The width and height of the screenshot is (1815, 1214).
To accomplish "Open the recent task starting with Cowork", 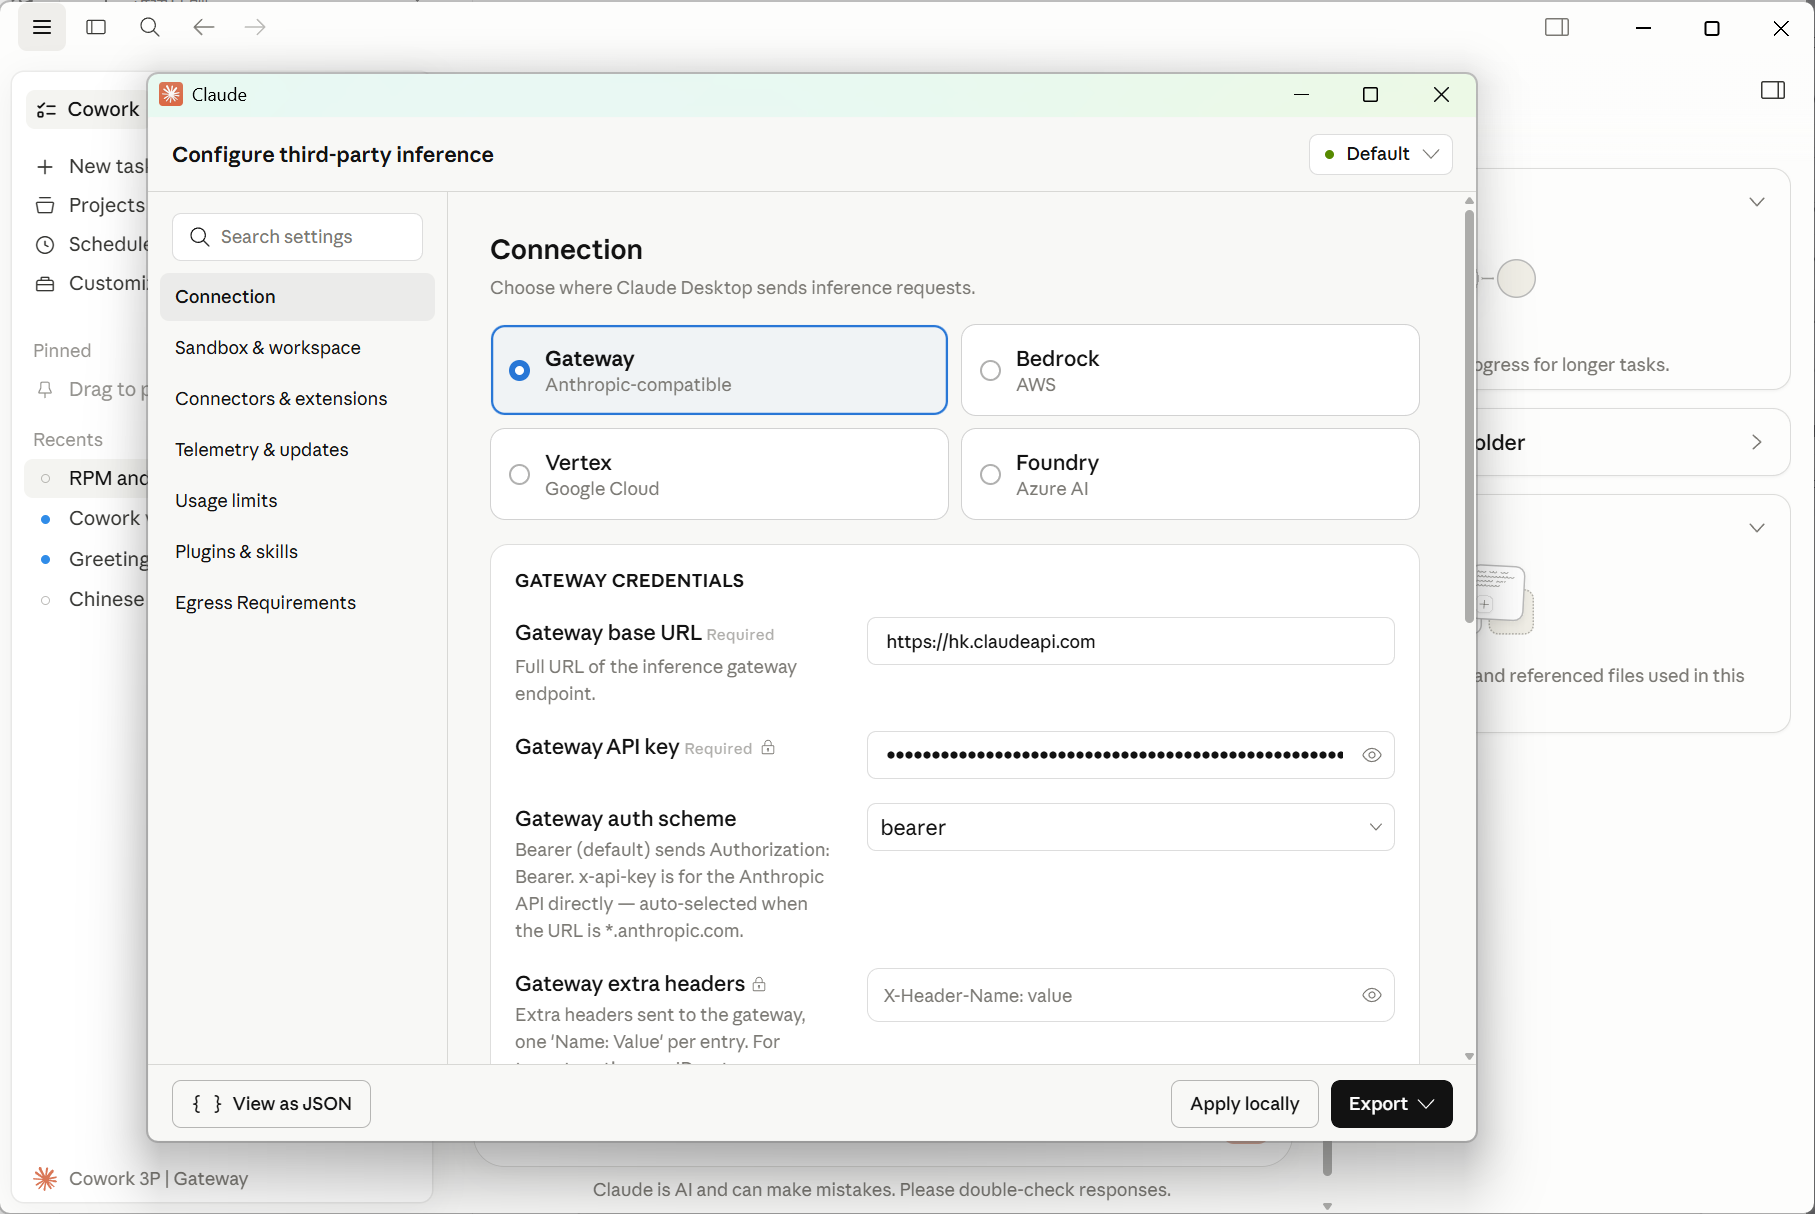I will pyautogui.click(x=88, y=519).
